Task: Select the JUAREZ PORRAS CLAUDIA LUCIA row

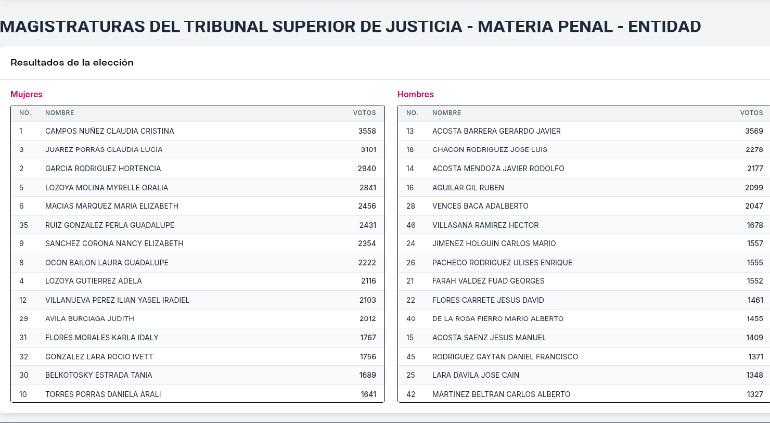Action: point(197,149)
